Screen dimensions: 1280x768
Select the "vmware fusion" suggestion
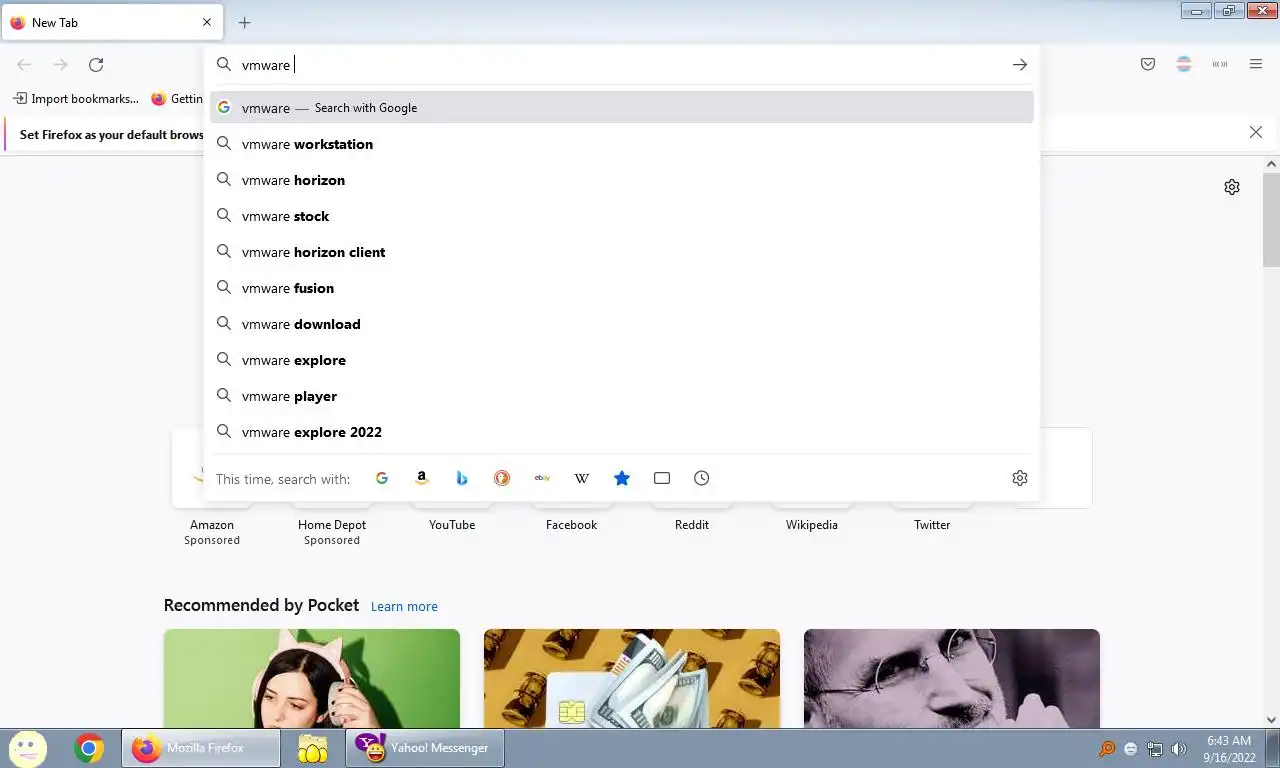click(x=622, y=288)
